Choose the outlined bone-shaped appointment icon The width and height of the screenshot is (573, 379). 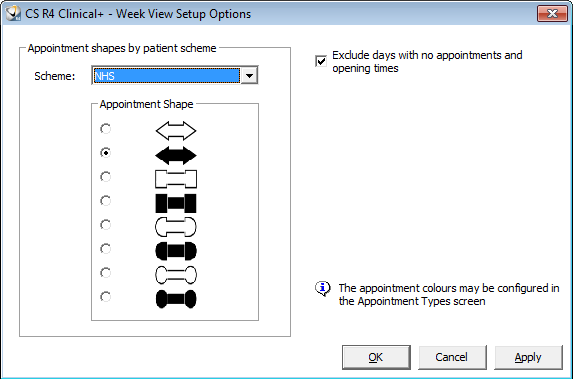tap(176, 275)
